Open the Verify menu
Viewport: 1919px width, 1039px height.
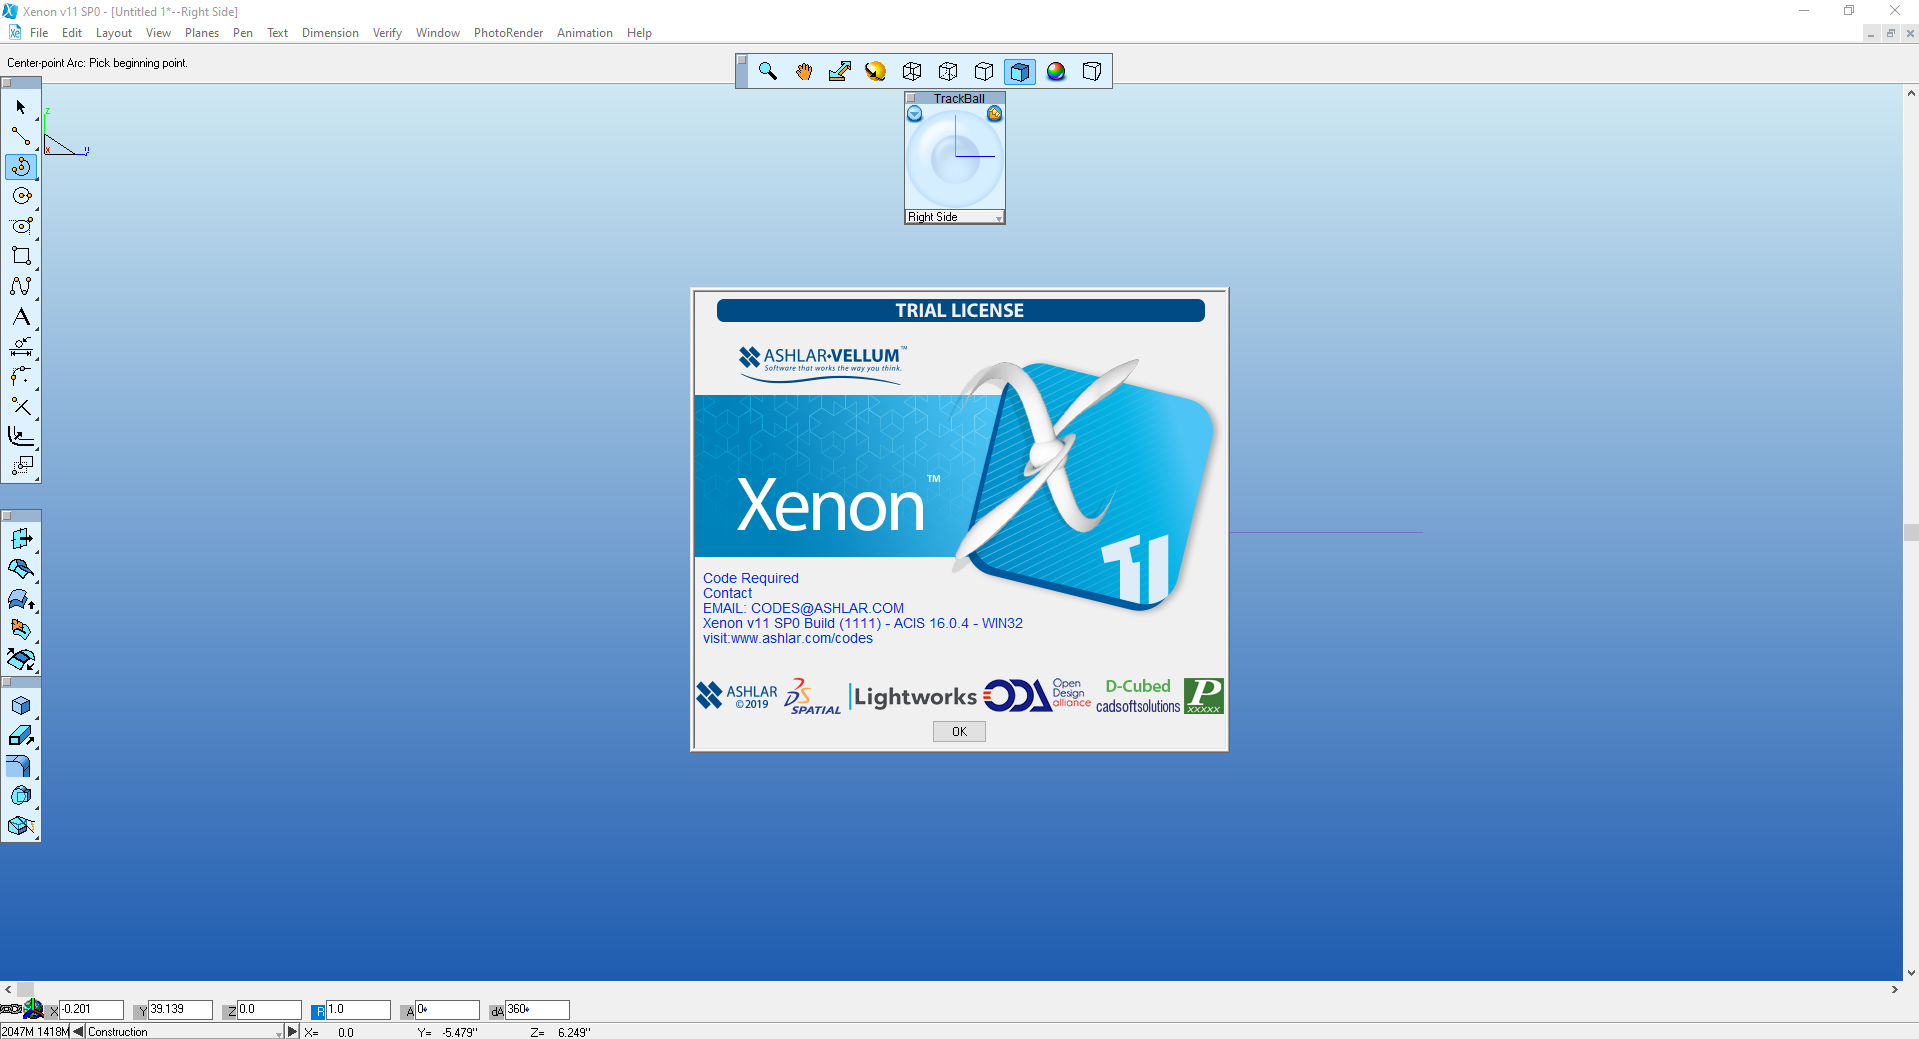pos(387,33)
